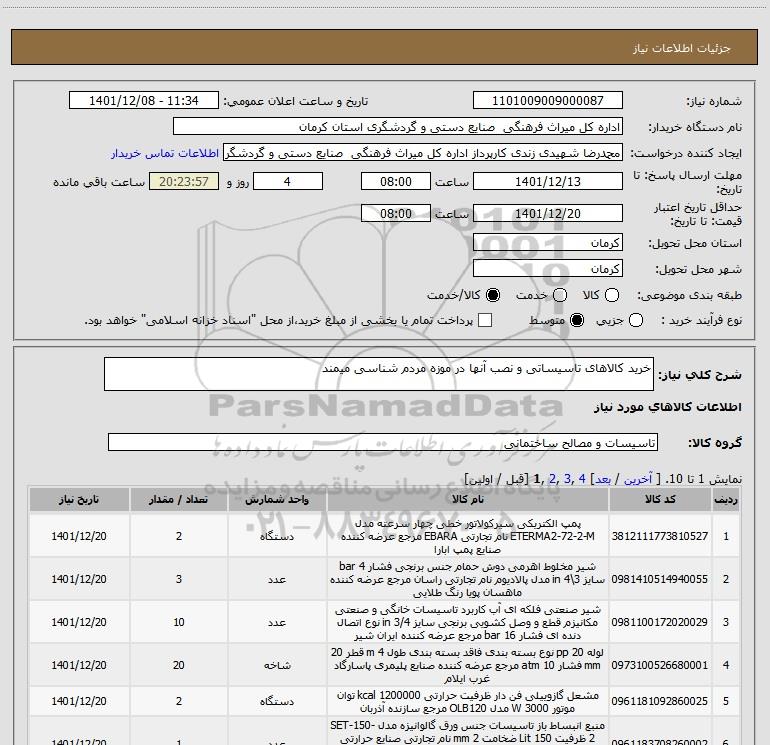The image size is (770, 745).
Task: Click the remaining time field 20:23:57
Action: 184,182
